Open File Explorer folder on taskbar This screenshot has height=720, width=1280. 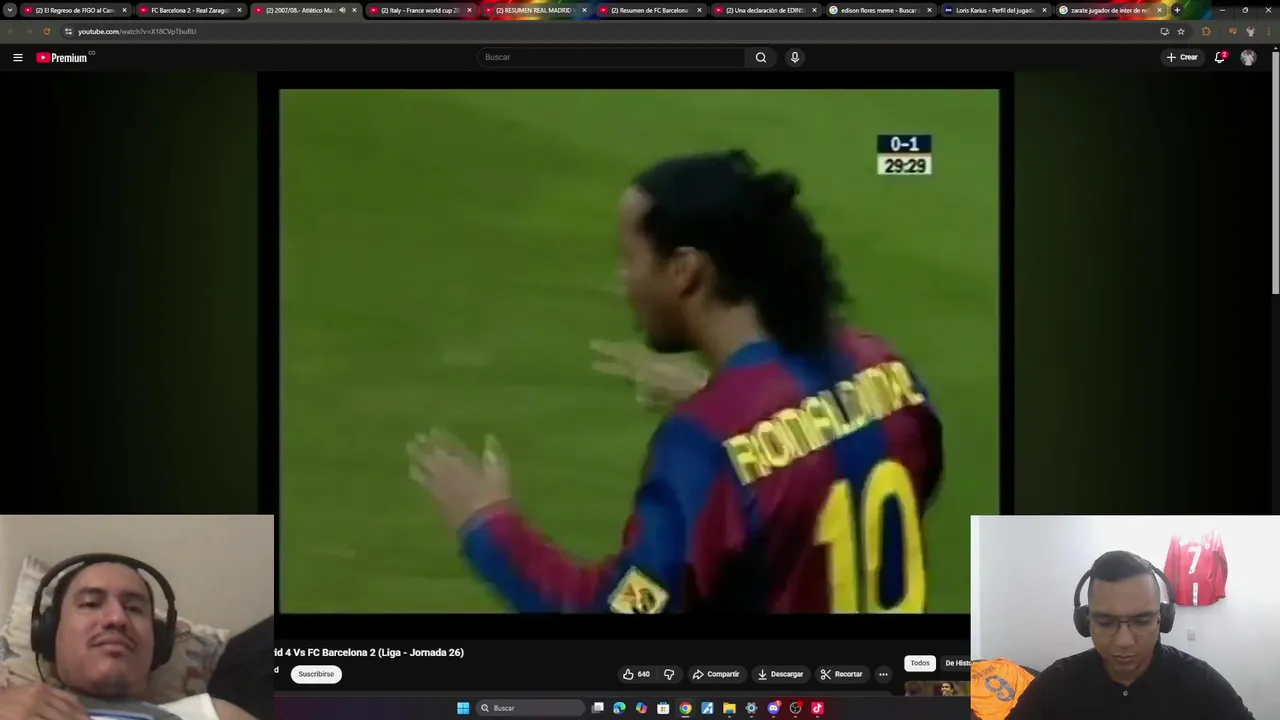[729, 708]
